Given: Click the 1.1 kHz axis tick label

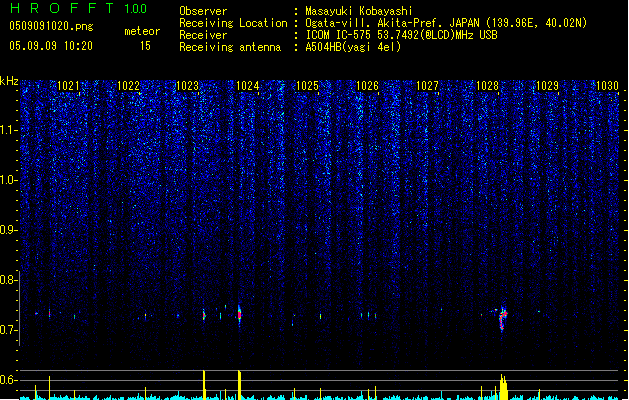Looking at the screenshot, I should (x=8, y=130).
